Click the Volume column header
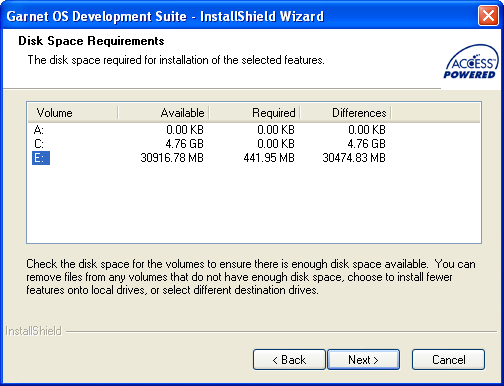The height and width of the screenshot is (386, 504). pos(72,113)
